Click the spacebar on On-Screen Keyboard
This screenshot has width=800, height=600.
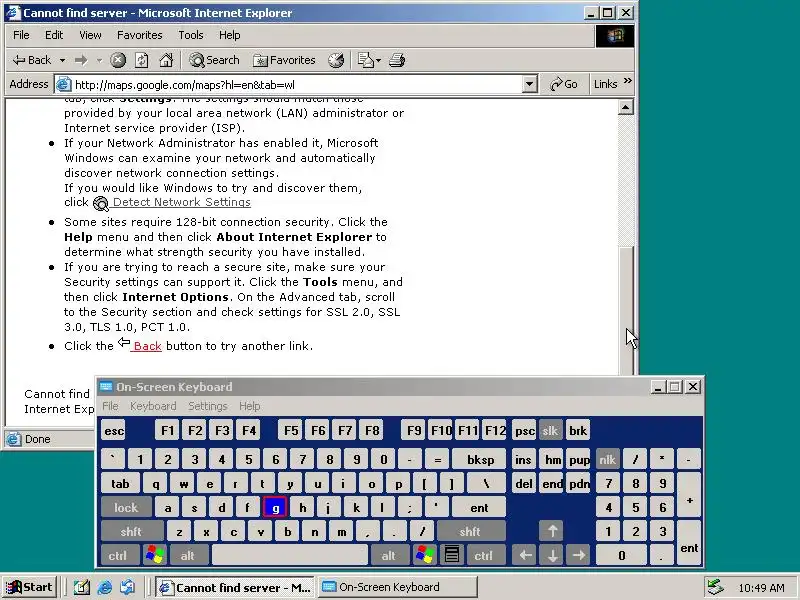(x=290, y=555)
